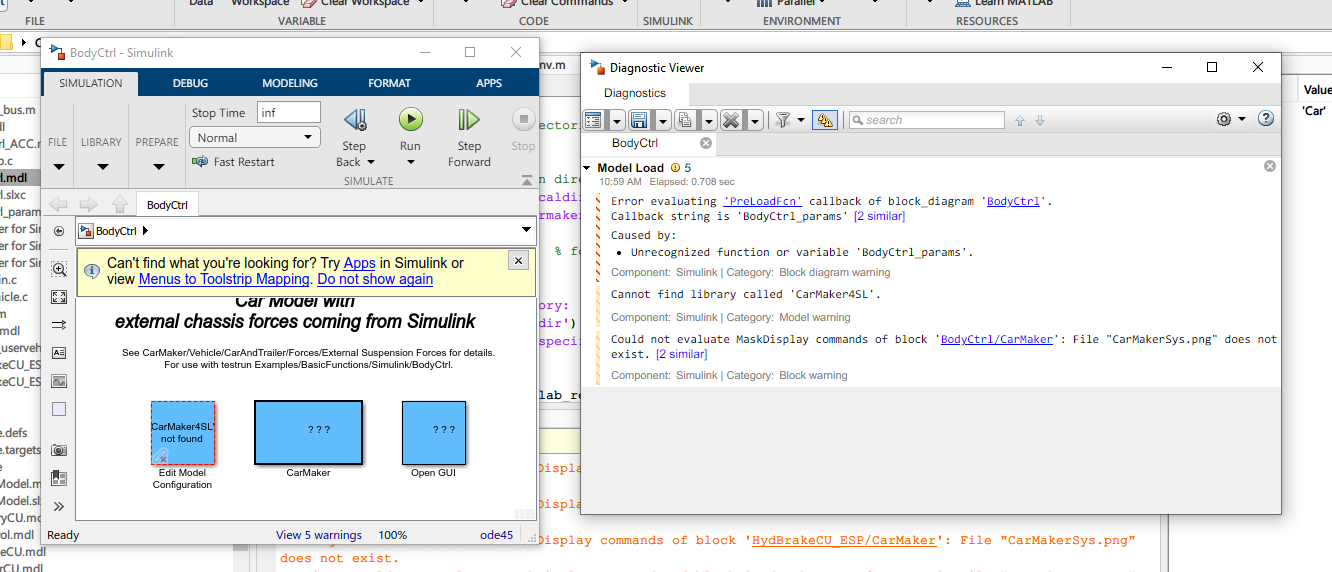Open the Menus to Toolstrip Mapping link

click(x=225, y=279)
